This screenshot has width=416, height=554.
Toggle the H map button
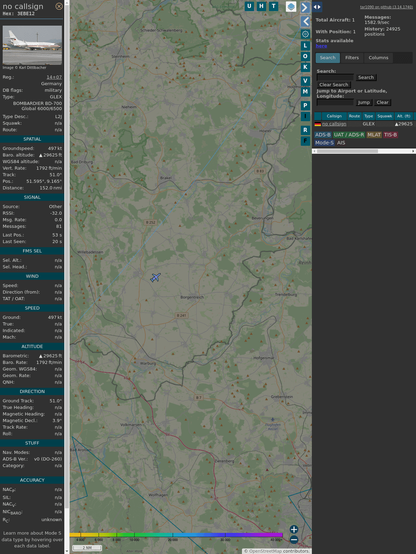tap(262, 6)
